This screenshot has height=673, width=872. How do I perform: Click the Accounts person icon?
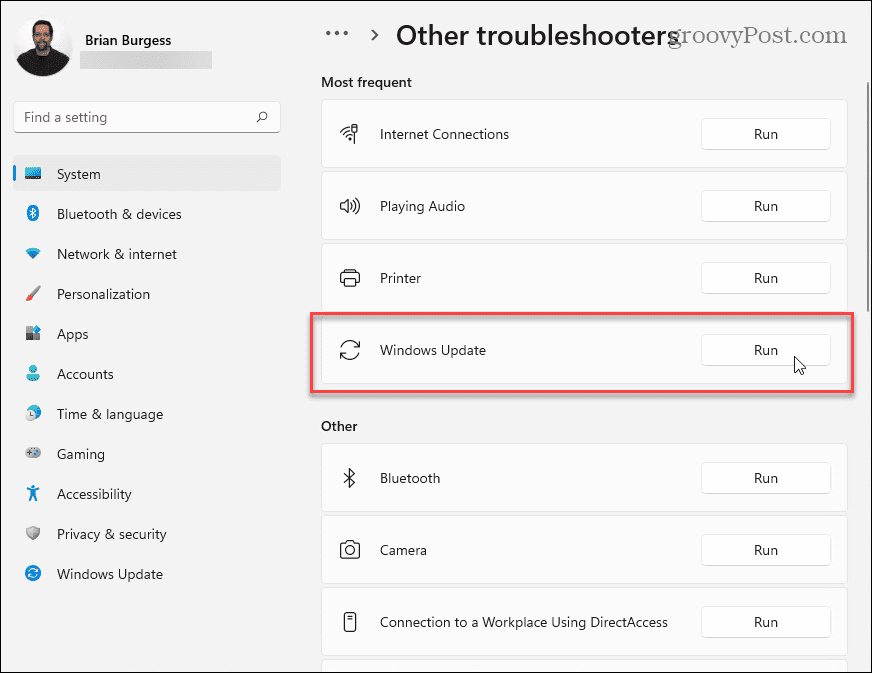(x=33, y=374)
